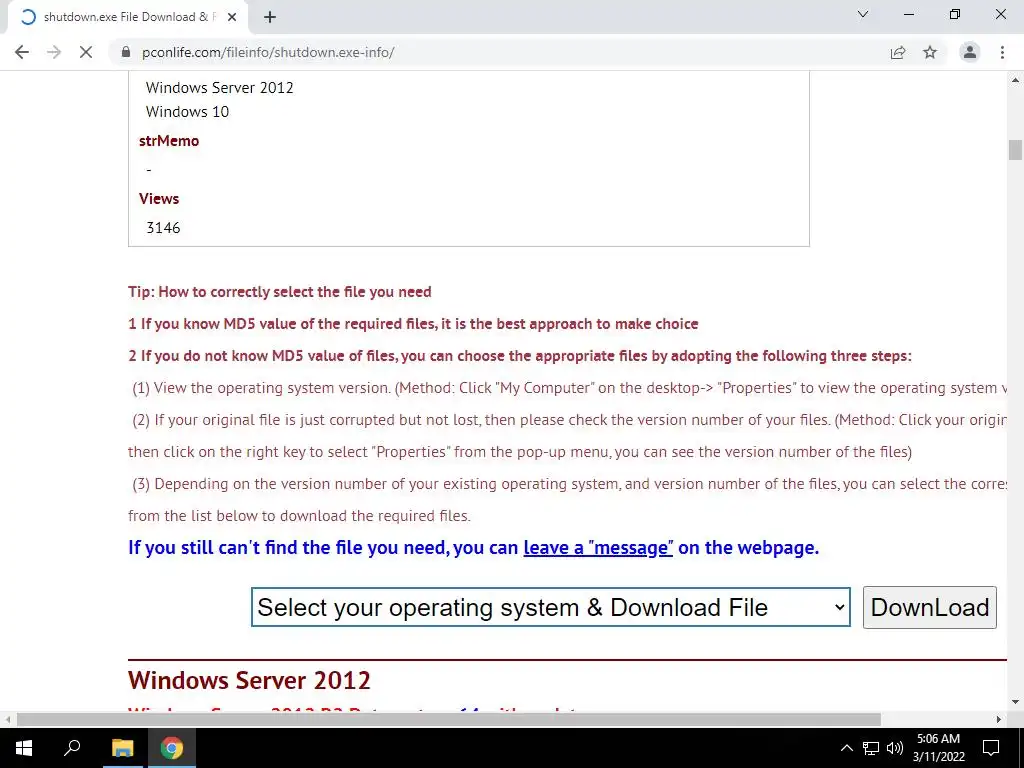Click the Views label
Viewport: 1024px width, 768px height.
(x=159, y=199)
